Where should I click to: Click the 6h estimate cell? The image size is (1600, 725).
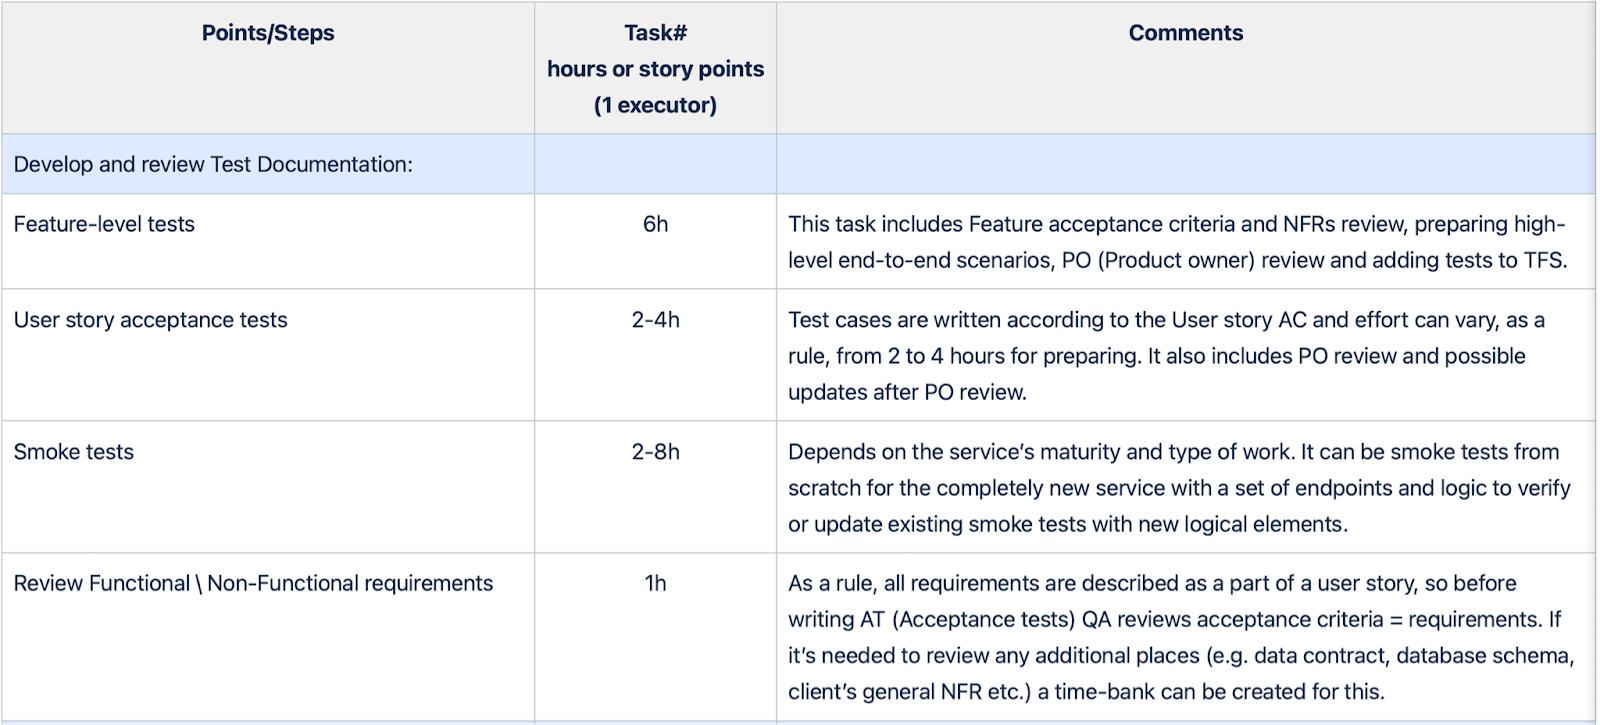tap(655, 224)
